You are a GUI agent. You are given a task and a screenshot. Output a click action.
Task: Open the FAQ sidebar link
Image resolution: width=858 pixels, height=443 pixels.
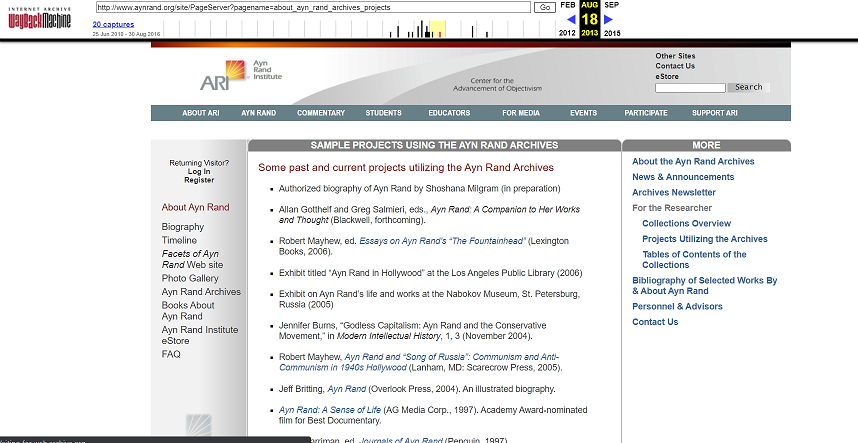click(x=171, y=354)
